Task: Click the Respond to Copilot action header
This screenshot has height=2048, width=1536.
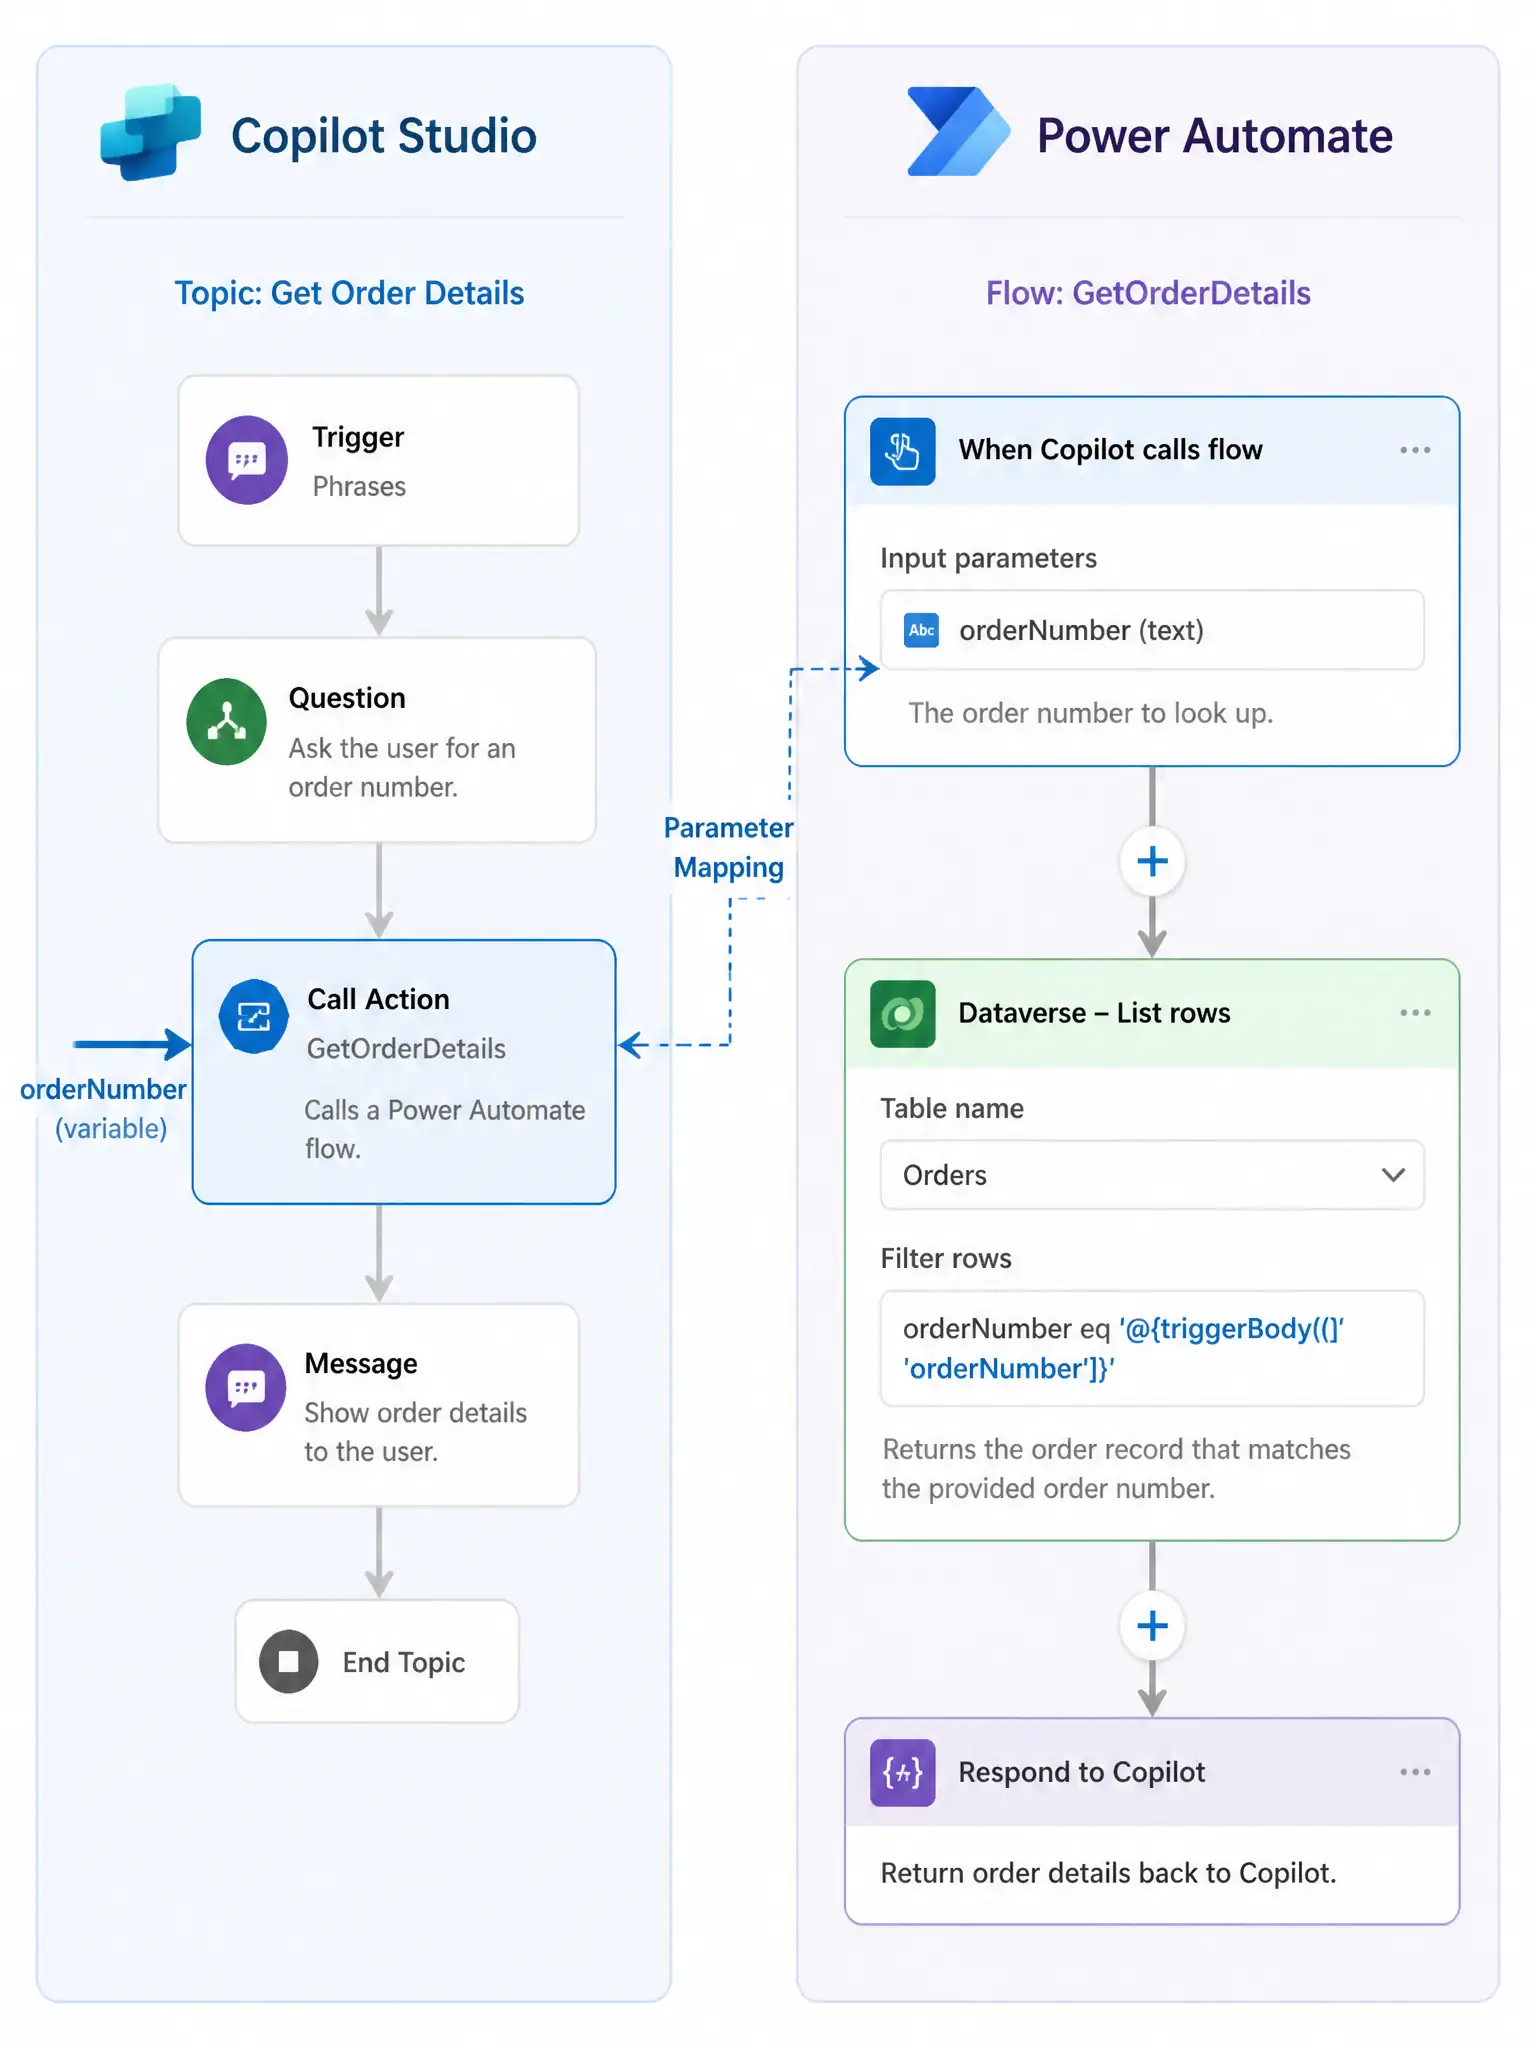Action: pyautogui.click(x=1152, y=1773)
